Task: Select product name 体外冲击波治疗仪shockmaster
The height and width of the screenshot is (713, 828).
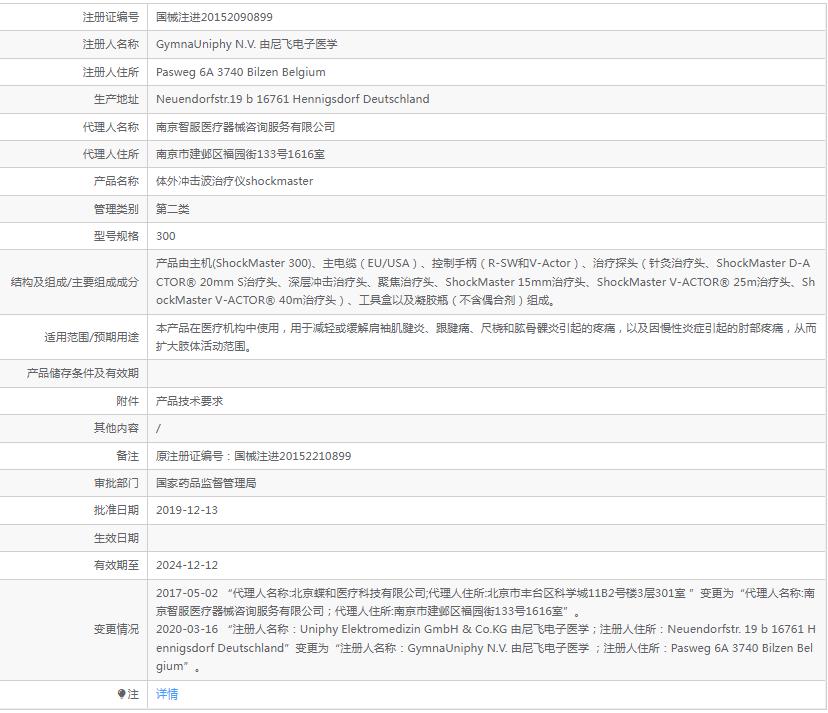Action: tap(234, 181)
